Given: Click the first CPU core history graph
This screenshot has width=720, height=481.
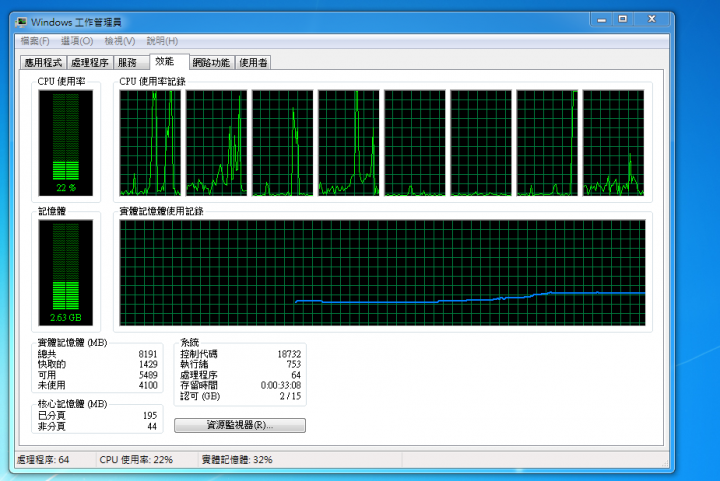Looking at the screenshot, I should 150,143.
